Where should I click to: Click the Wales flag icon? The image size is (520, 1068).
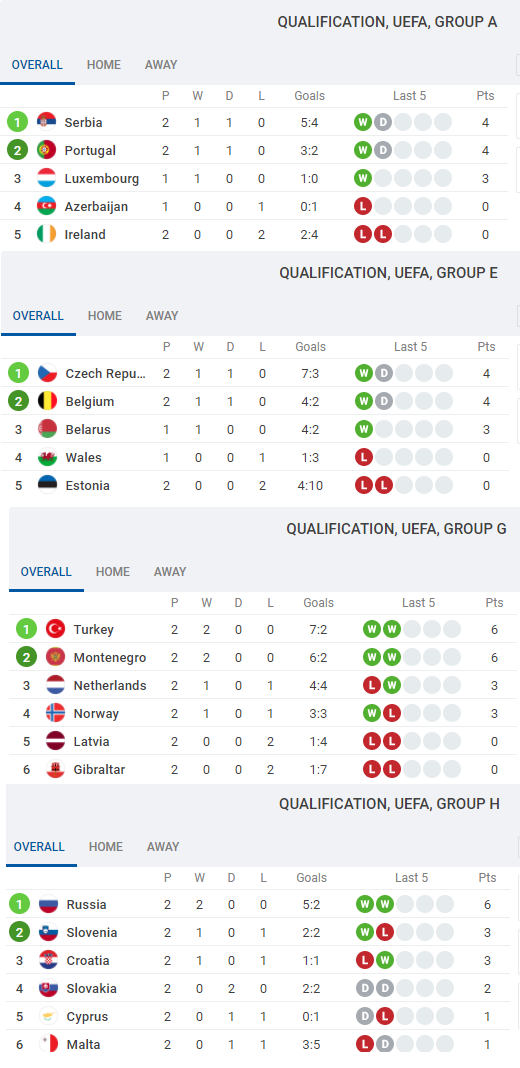pos(48,458)
